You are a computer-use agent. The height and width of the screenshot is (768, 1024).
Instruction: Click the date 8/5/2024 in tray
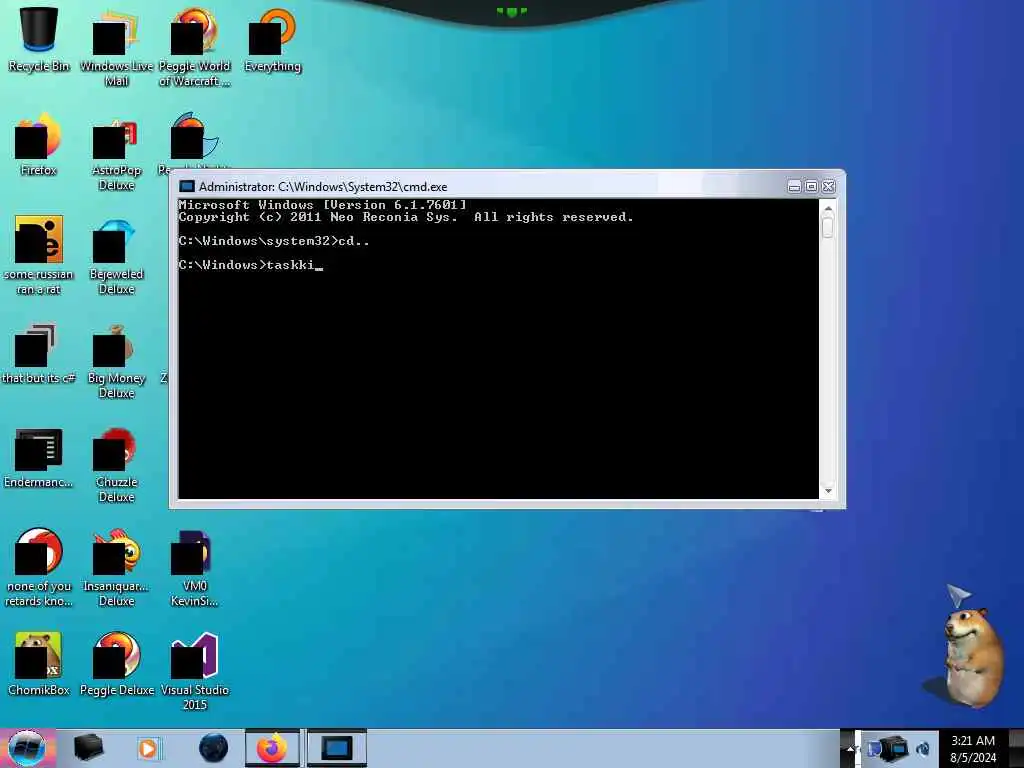pos(973,758)
